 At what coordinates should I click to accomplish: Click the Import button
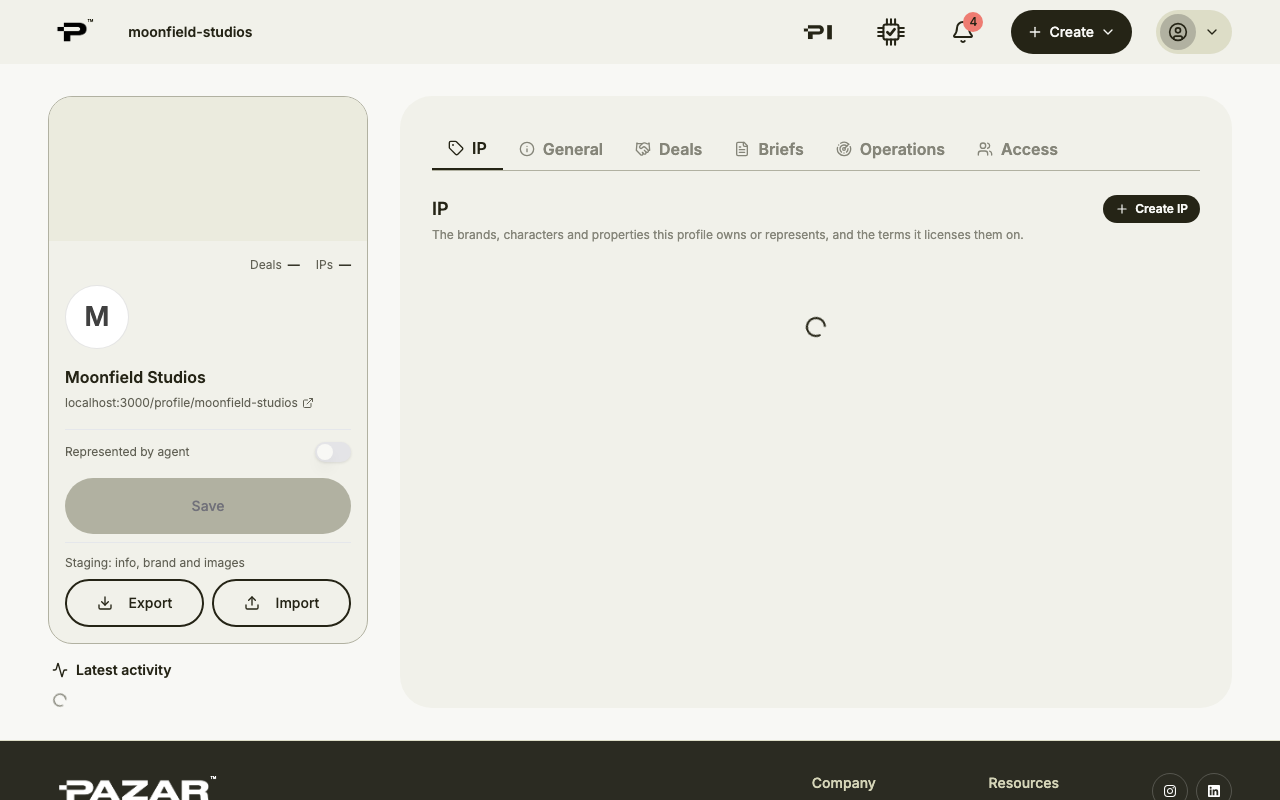click(x=281, y=603)
